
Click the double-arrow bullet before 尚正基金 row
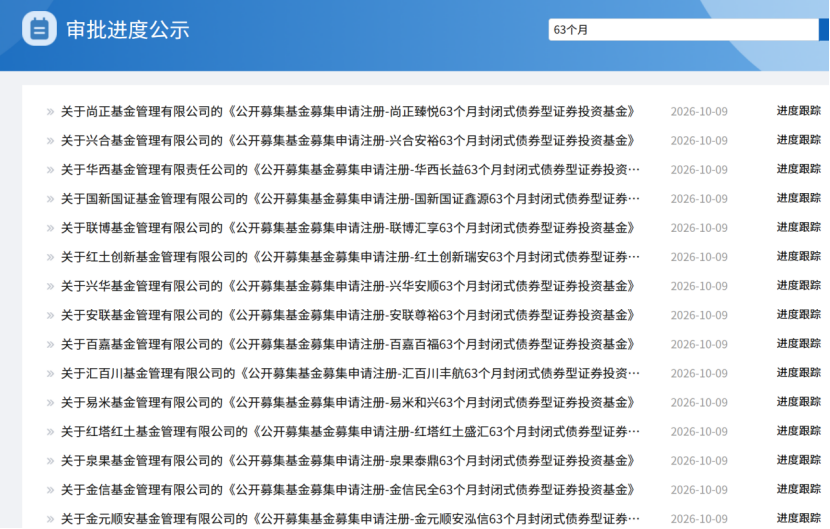click(50, 112)
